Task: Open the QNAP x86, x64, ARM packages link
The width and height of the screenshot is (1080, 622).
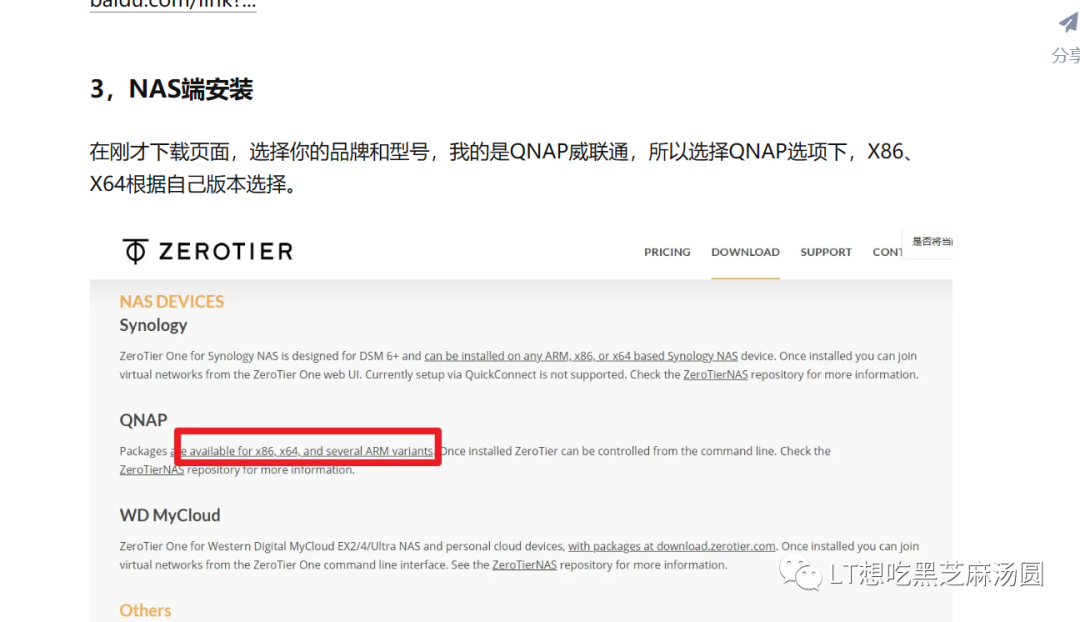Action: pyautogui.click(x=302, y=451)
